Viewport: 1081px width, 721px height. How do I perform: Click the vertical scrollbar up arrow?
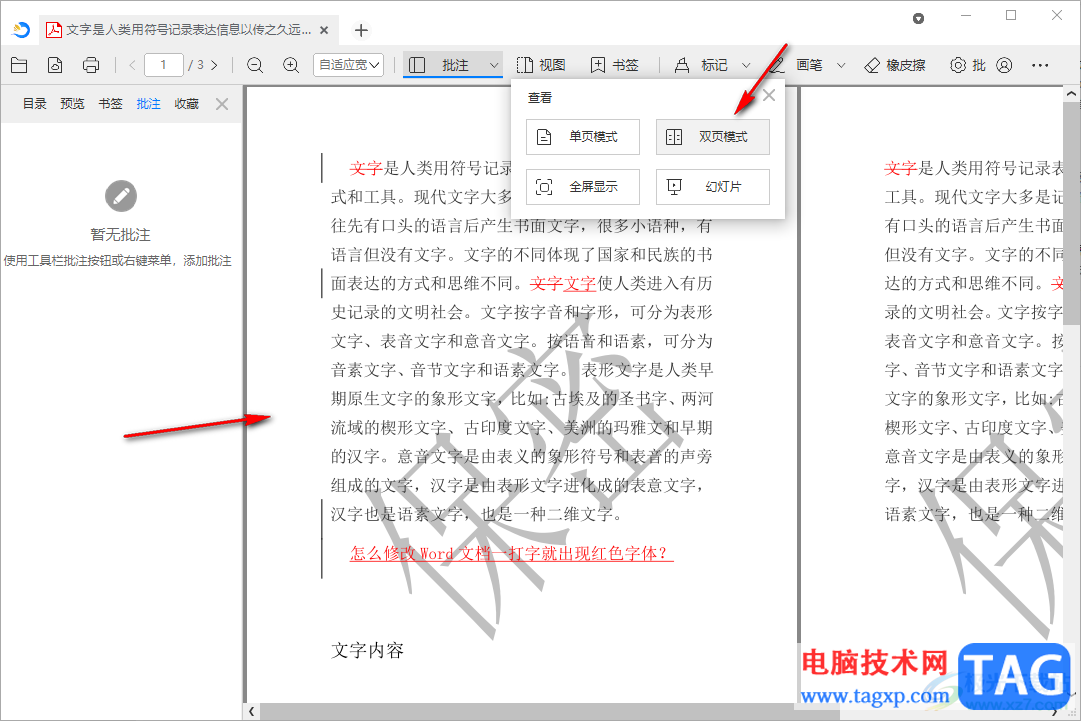pos(1071,93)
